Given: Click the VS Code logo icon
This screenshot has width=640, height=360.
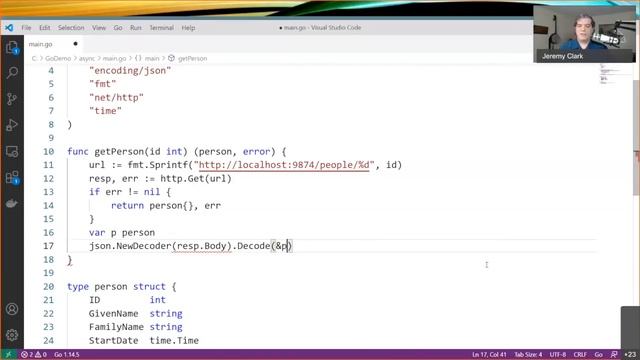Looking at the screenshot, I should (x=9, y=28).
